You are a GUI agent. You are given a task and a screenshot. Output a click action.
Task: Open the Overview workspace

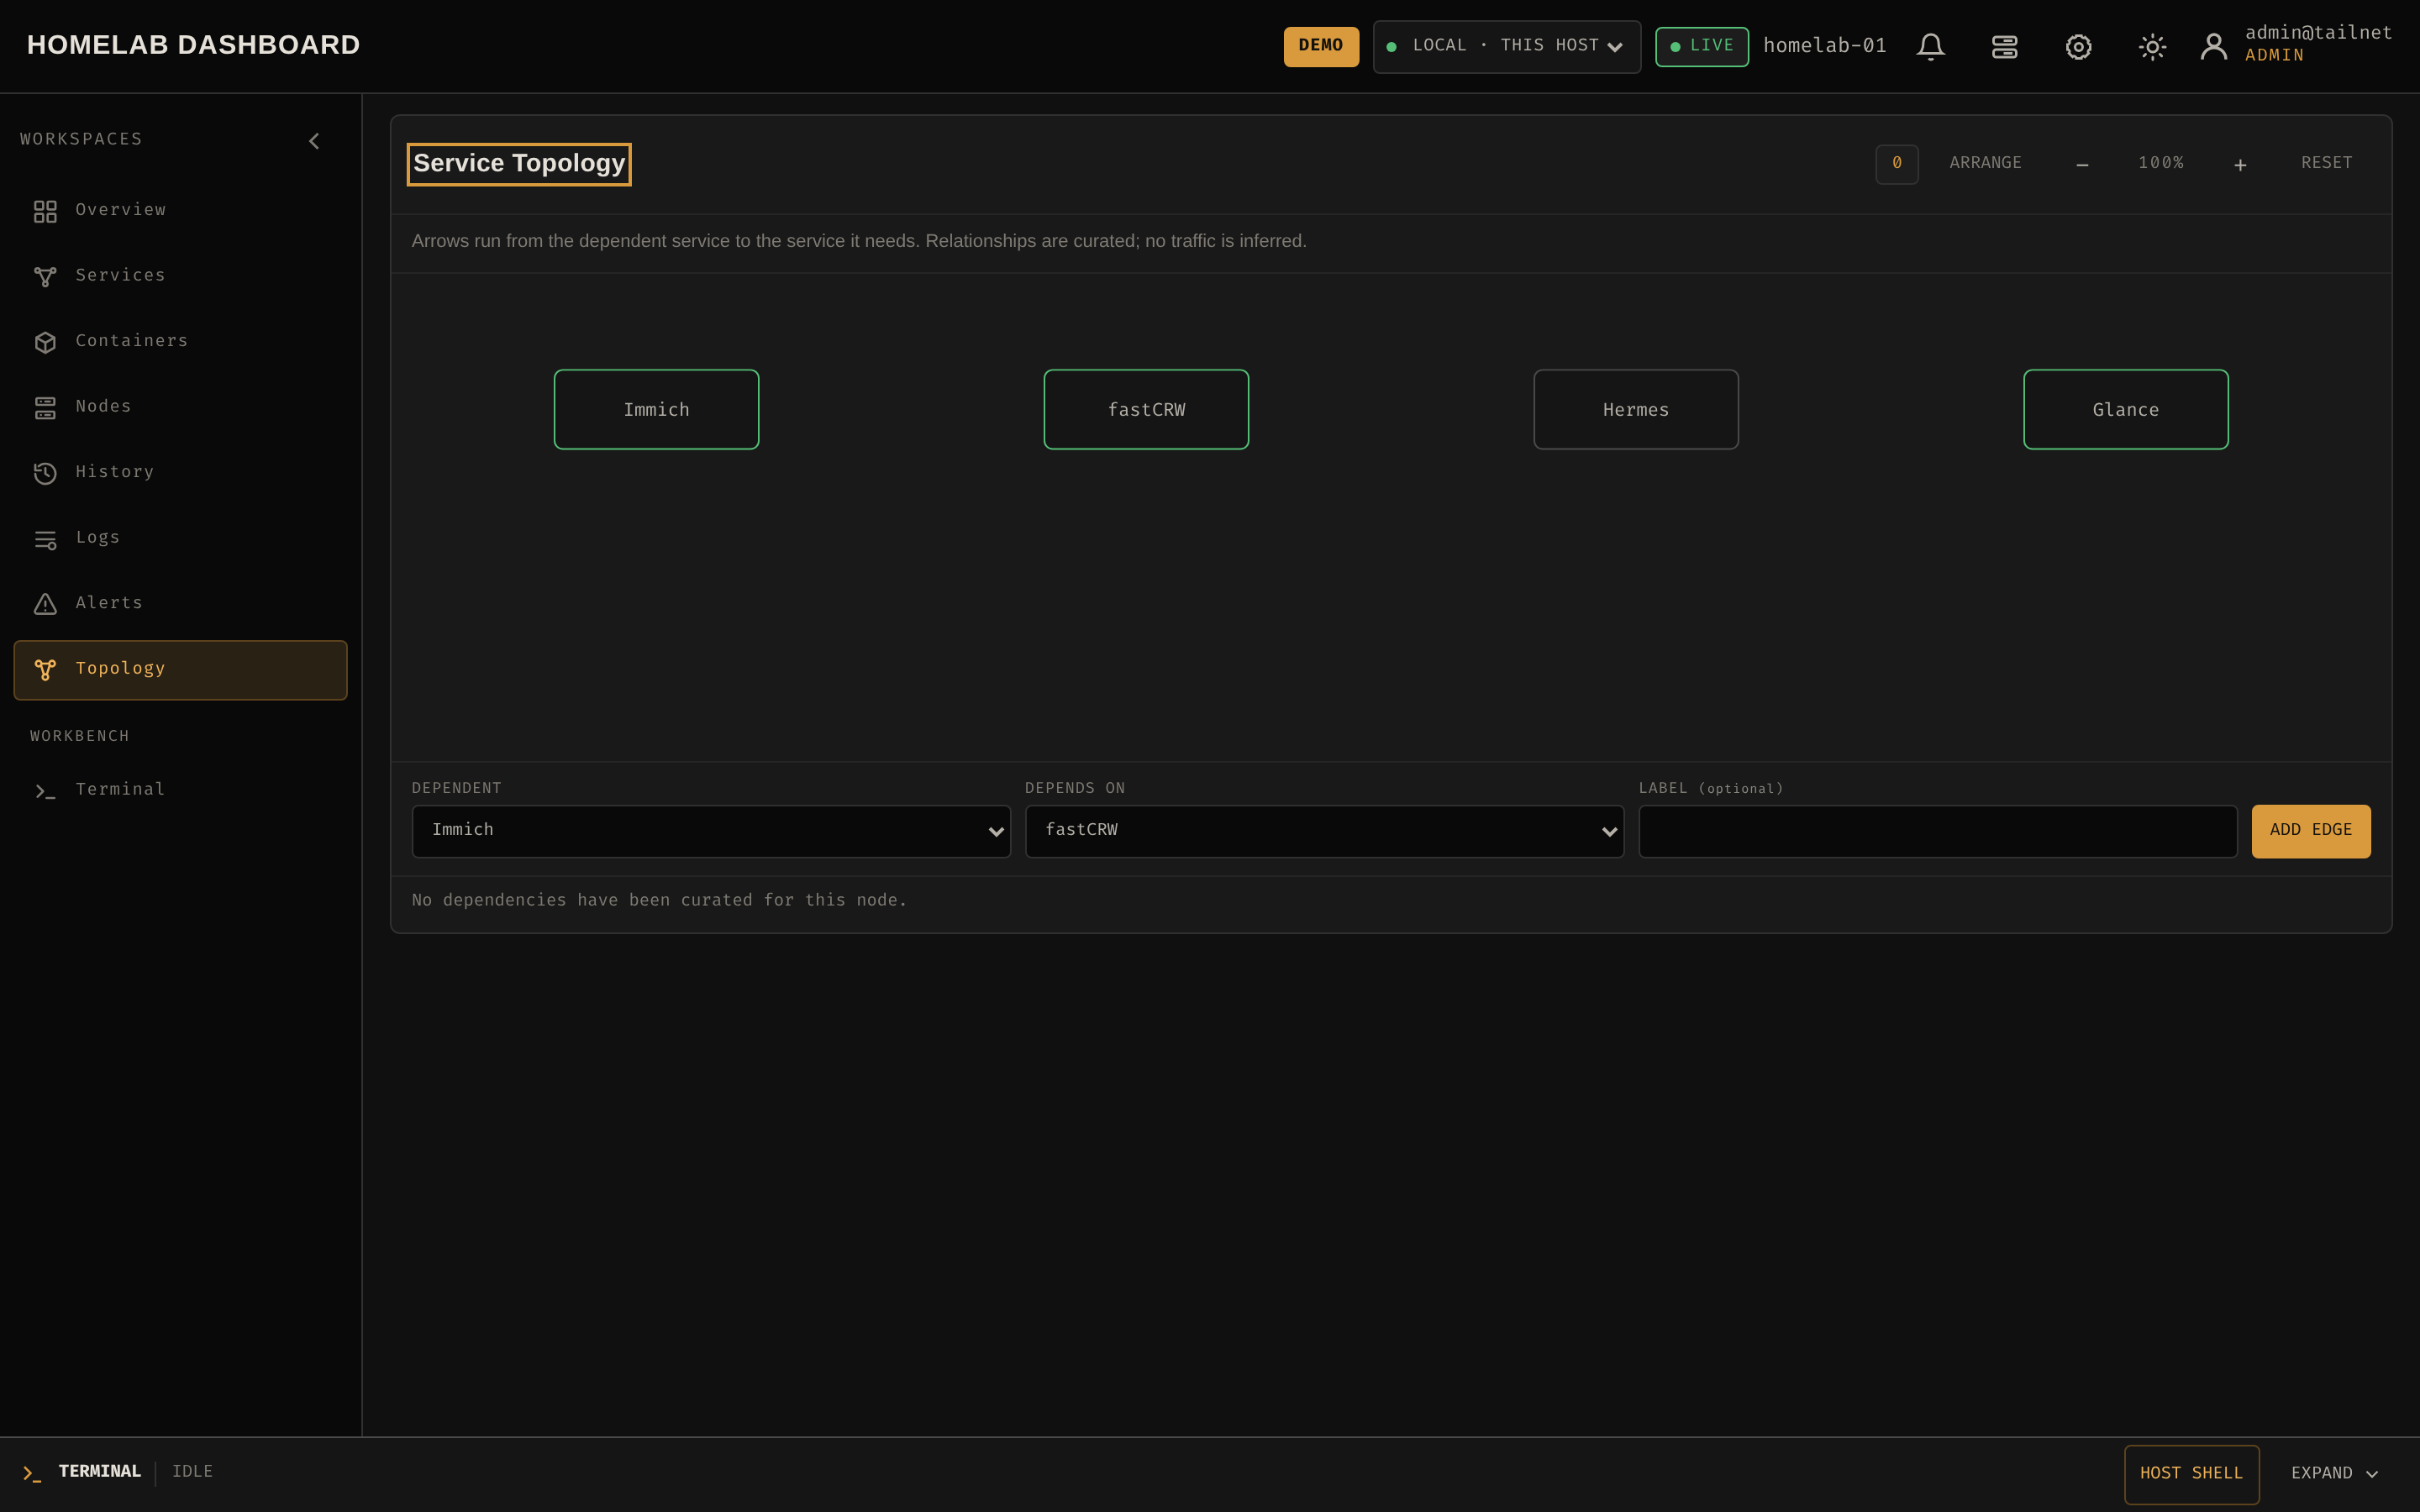pos(180,211)
